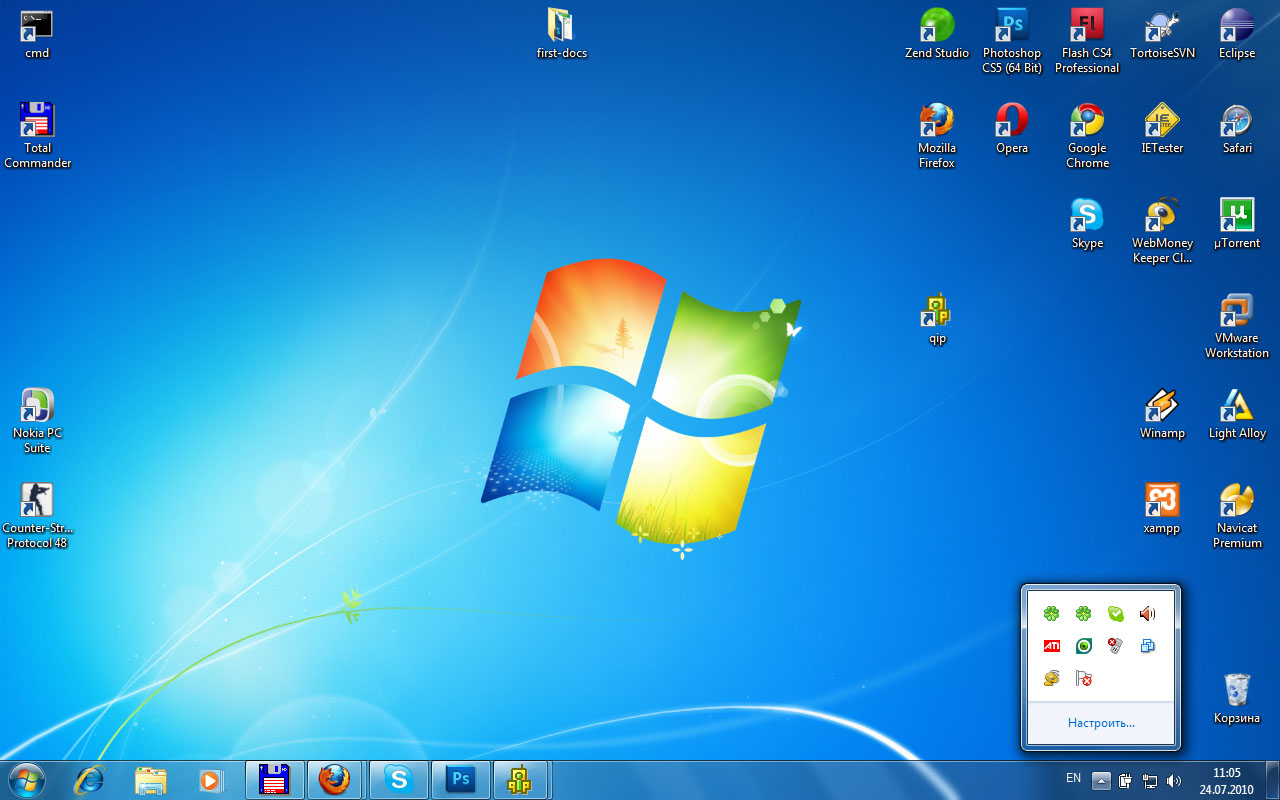The height and width of the screenshot is (800, 1280).
Task: Select the Winamp desktop shortcut
Action: coord(1162,414)
